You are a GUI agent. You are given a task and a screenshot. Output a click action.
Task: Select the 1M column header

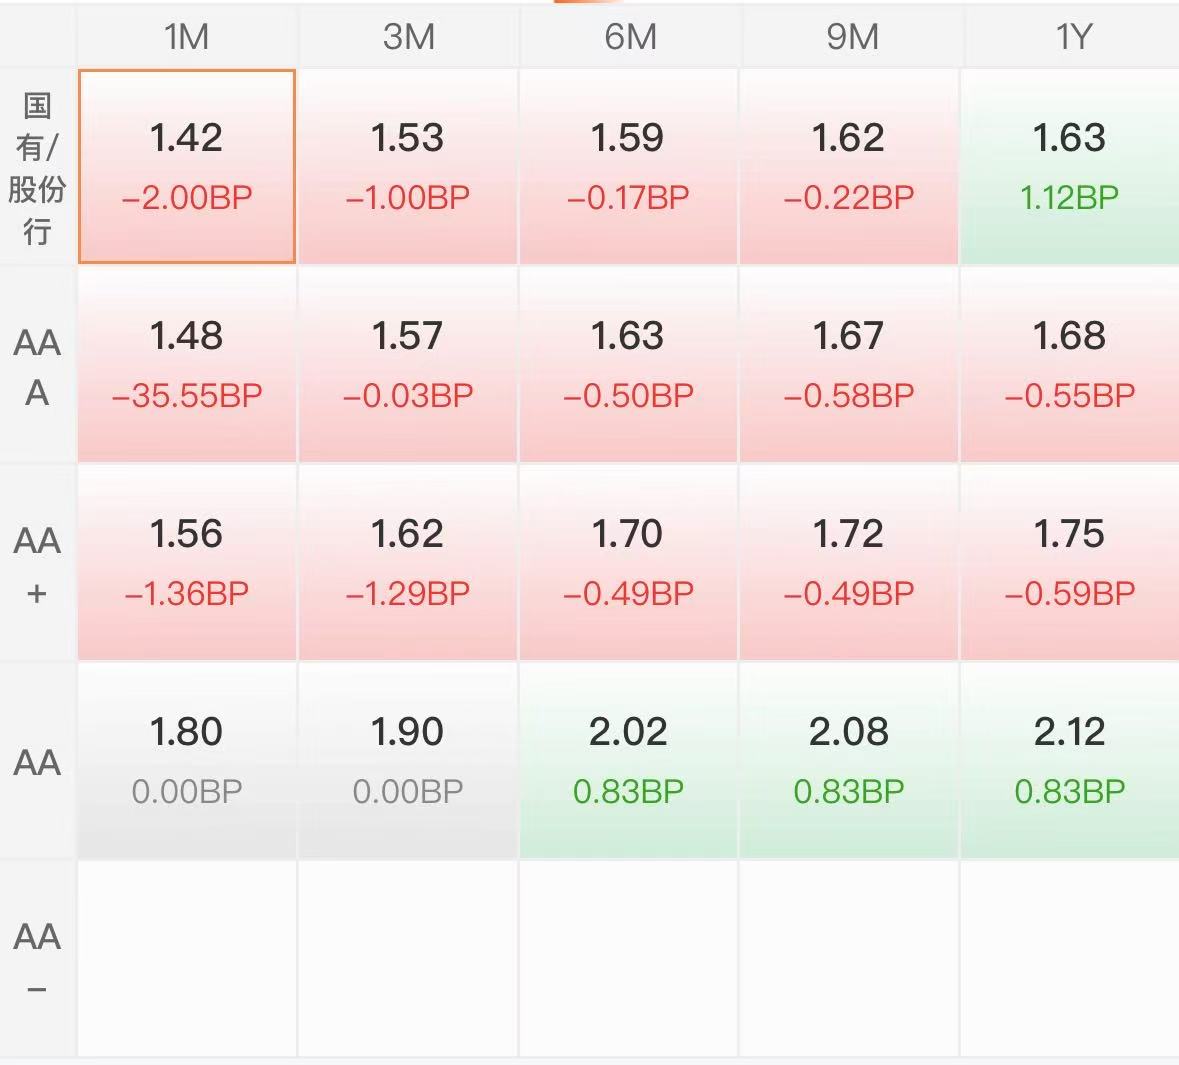[186, 36]
